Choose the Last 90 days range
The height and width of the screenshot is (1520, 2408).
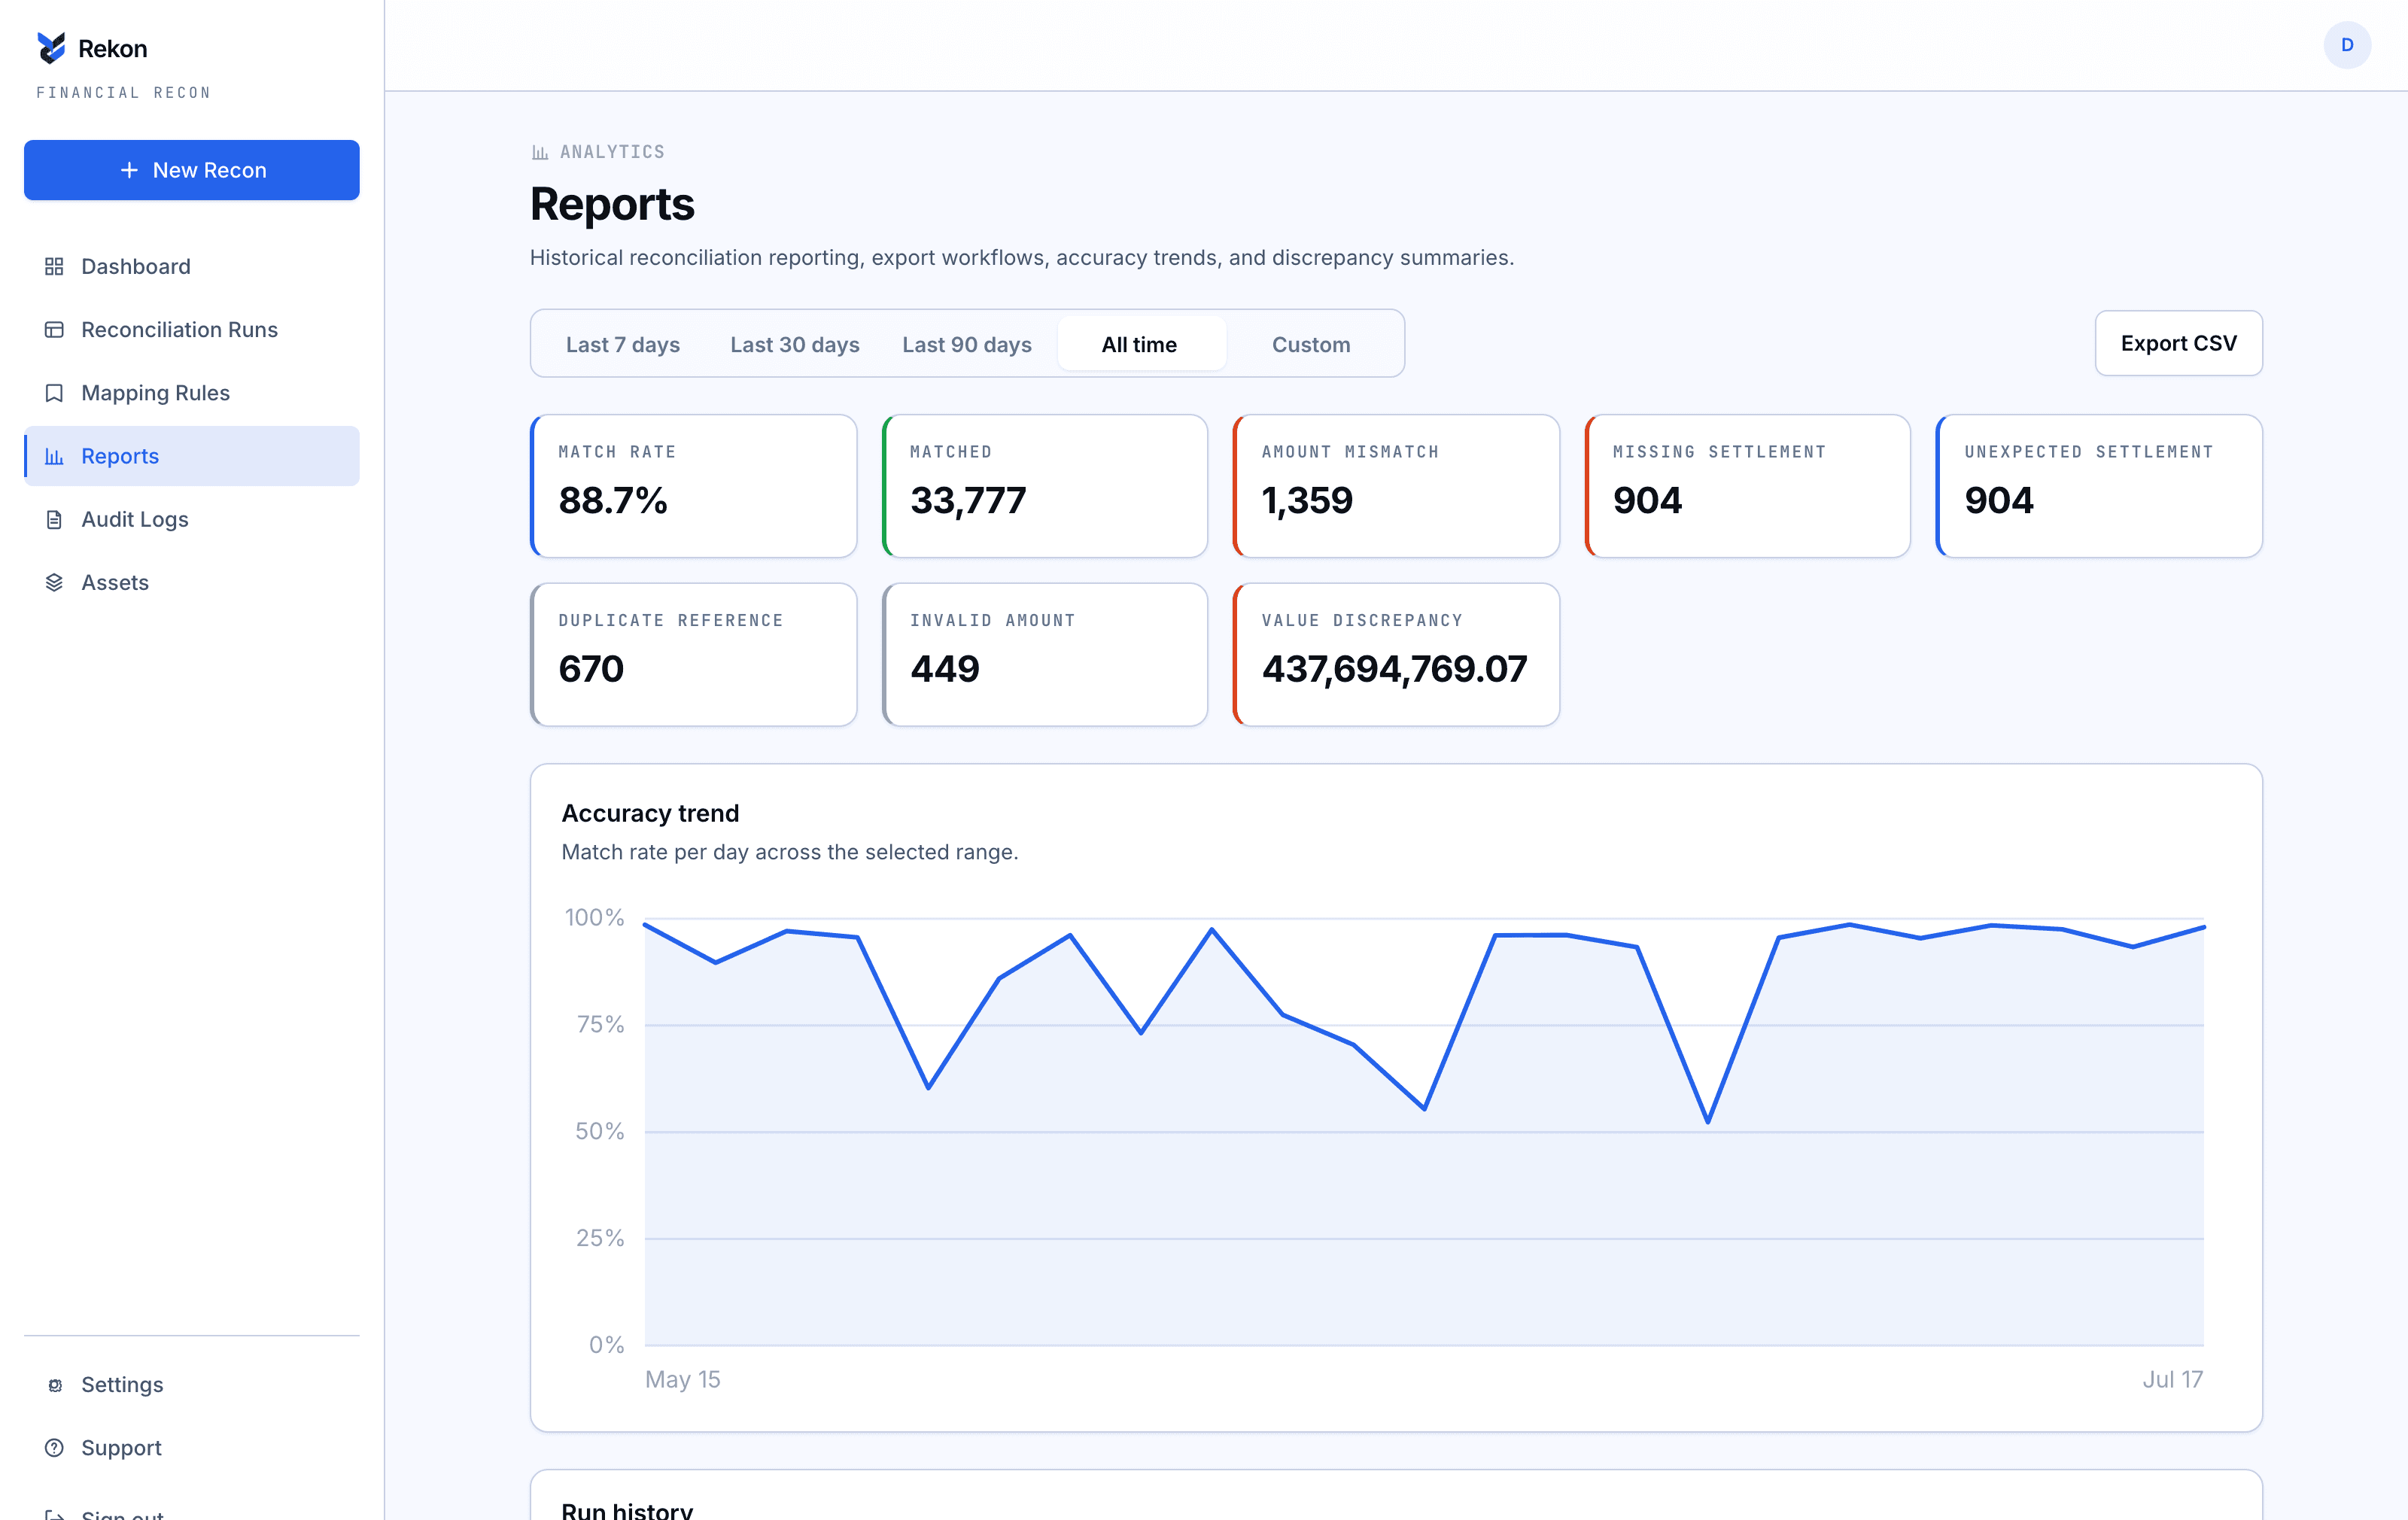click(x=967, y=344)
